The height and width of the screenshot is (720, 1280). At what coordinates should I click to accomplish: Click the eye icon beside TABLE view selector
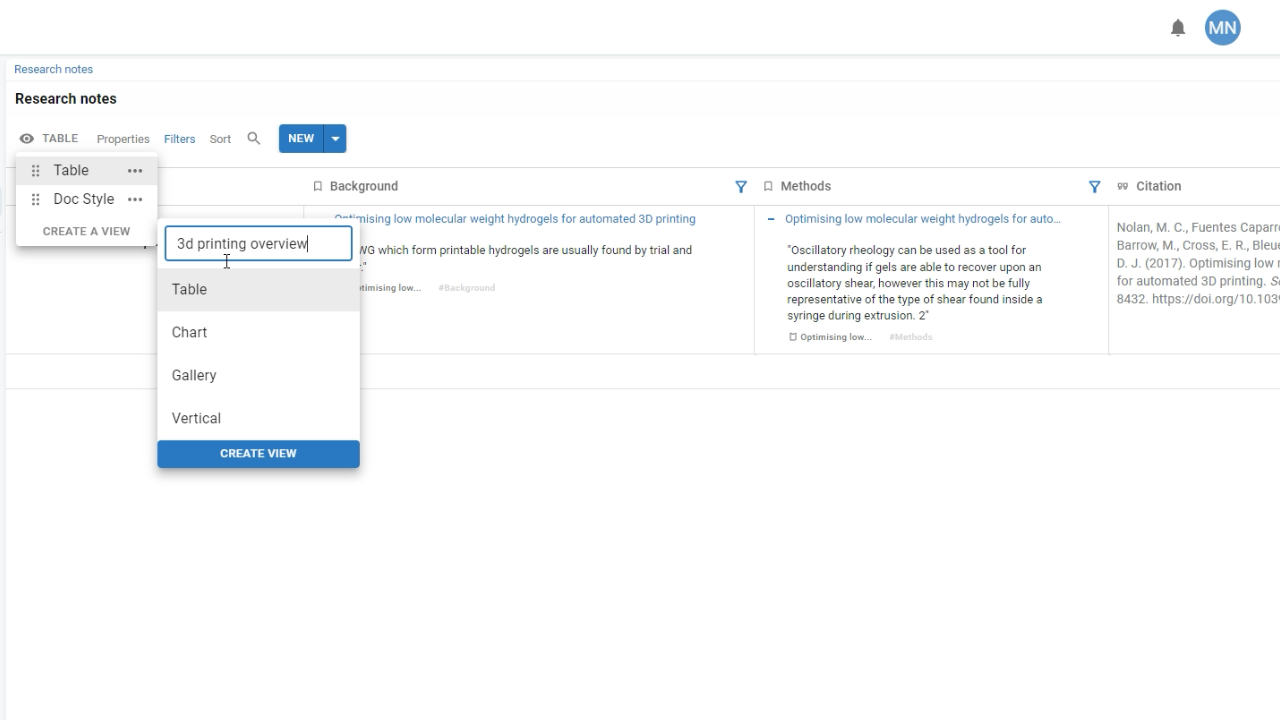point(27,138)
